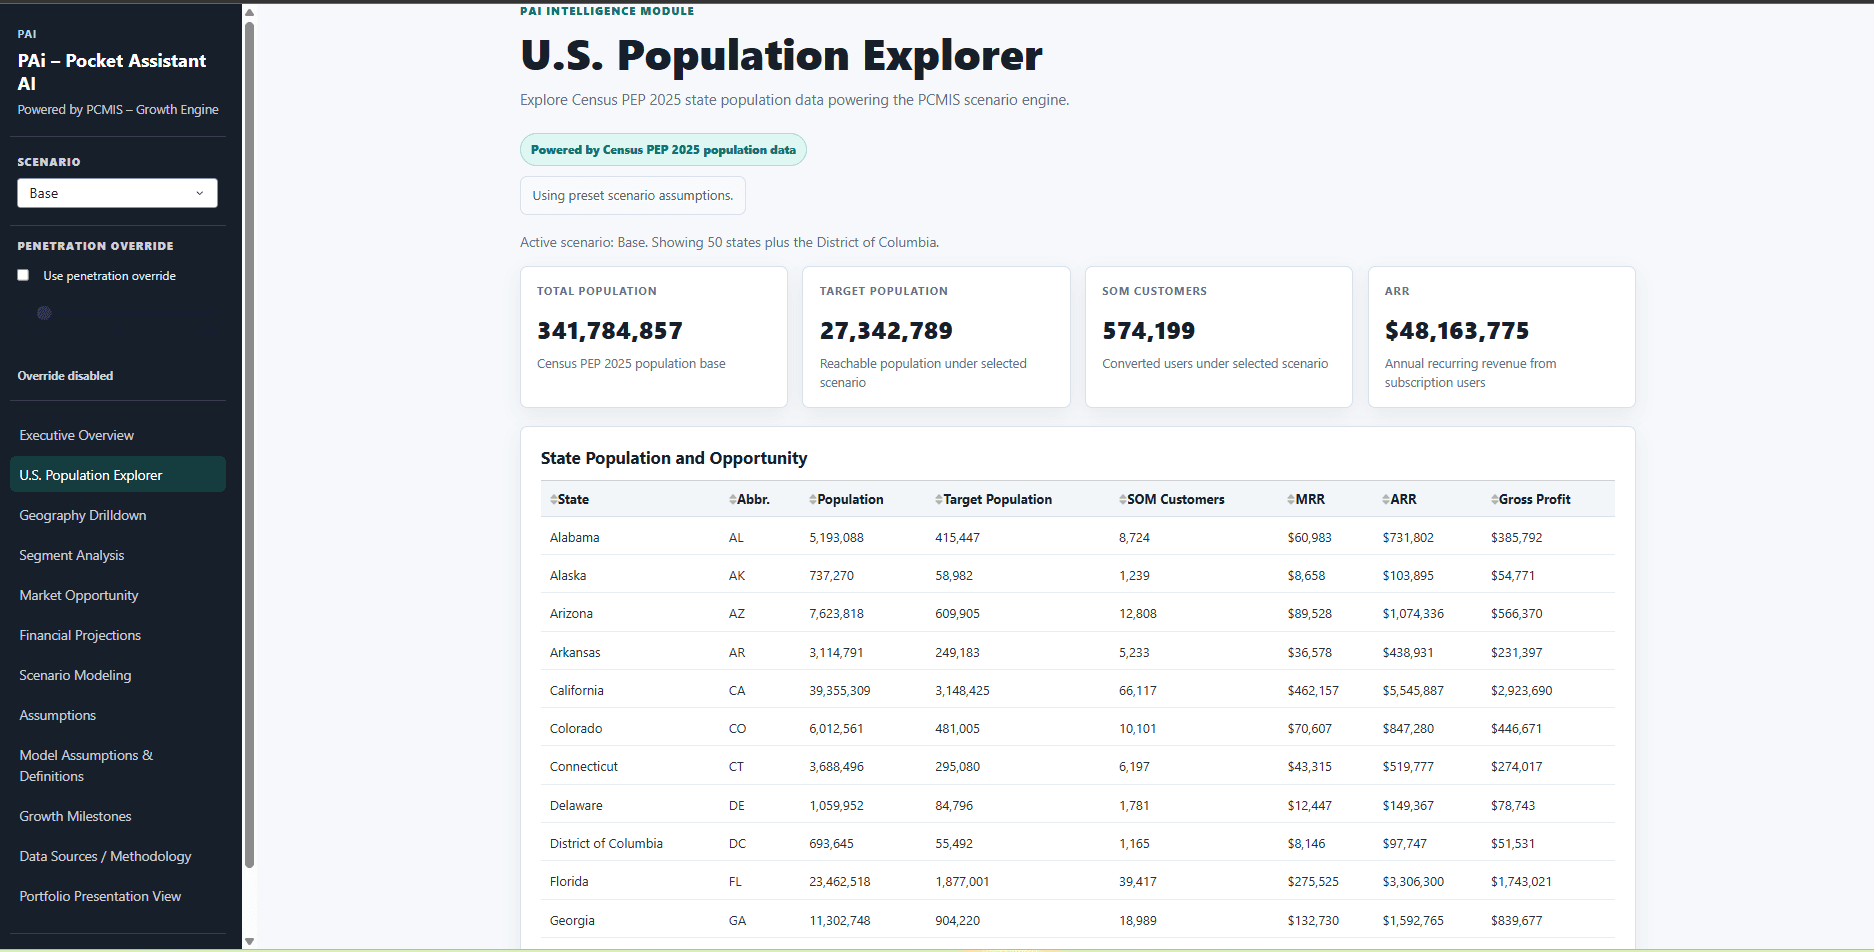
Task: Go to Scenario Modeling
Action: pyautogui.click(x=118, y=675)
